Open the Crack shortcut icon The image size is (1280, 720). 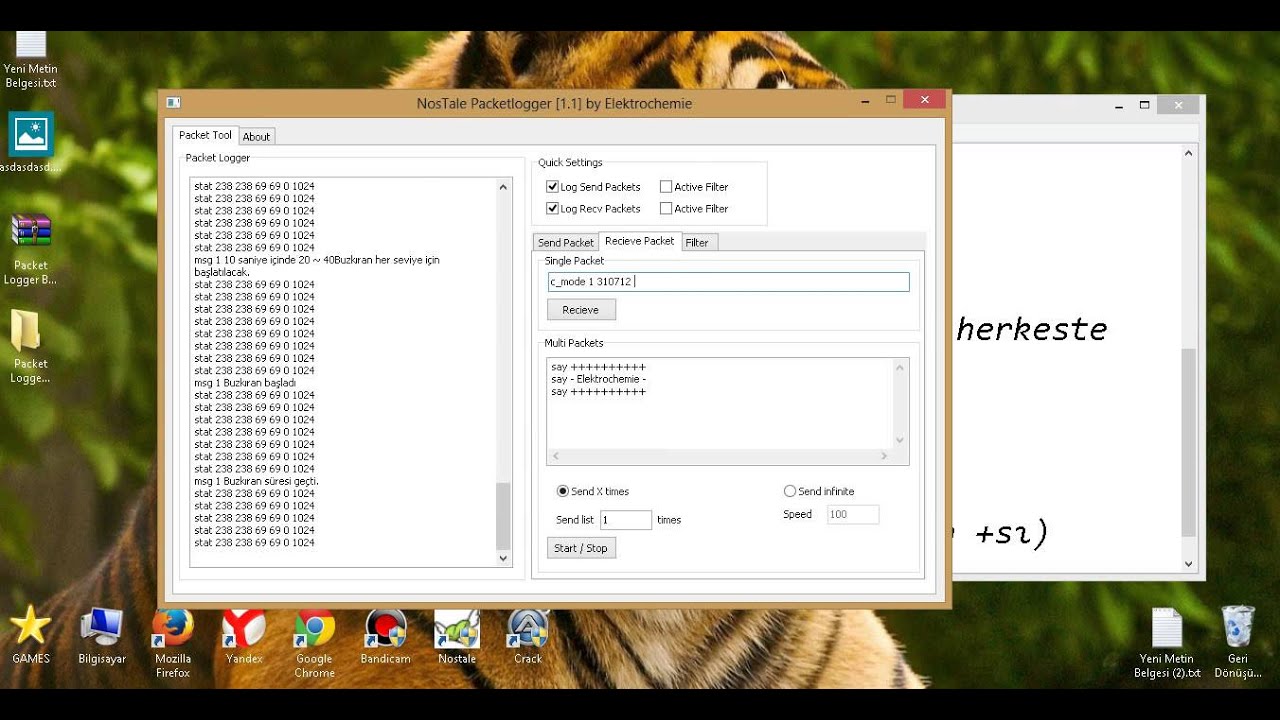pos(528,635)
